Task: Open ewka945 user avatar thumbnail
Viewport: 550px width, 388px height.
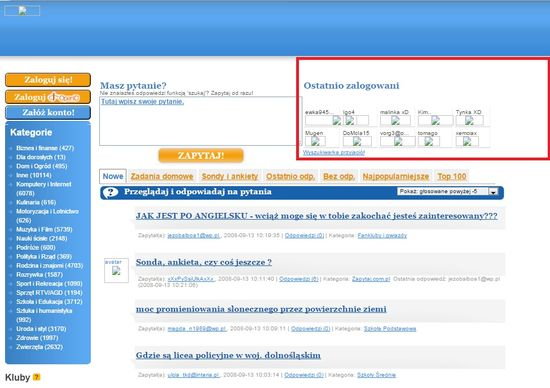Action: pyautogui.click(x=323, y=121)
